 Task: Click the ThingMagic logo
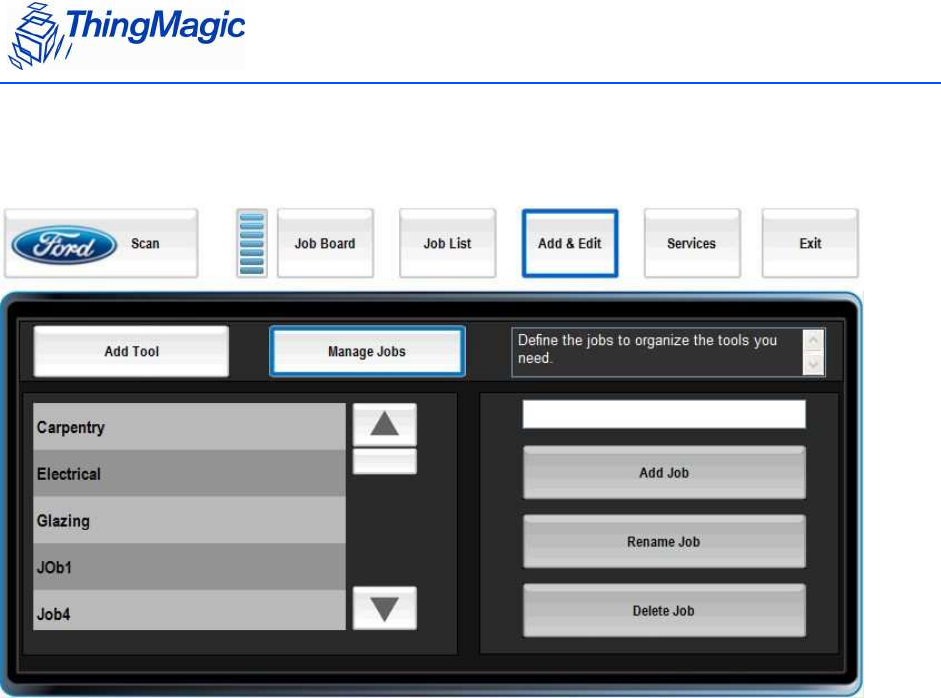pos(126,35)
